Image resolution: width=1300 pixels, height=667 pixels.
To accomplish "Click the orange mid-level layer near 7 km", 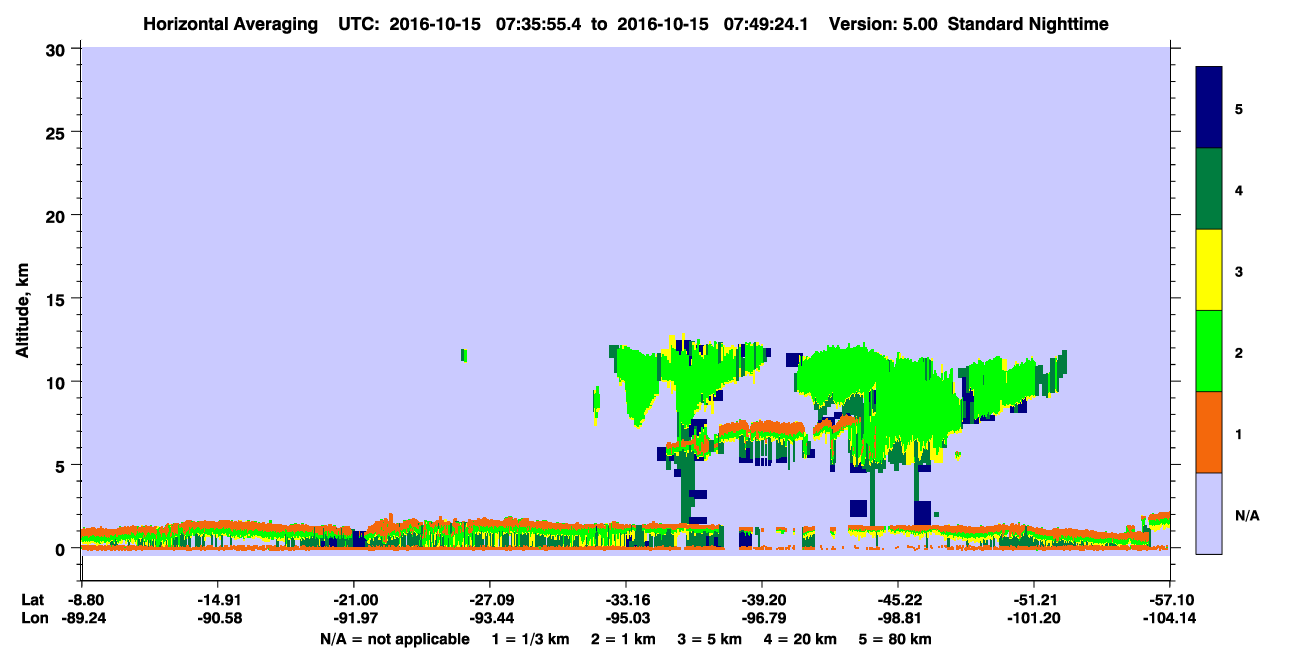I will (x=762, y=430).
